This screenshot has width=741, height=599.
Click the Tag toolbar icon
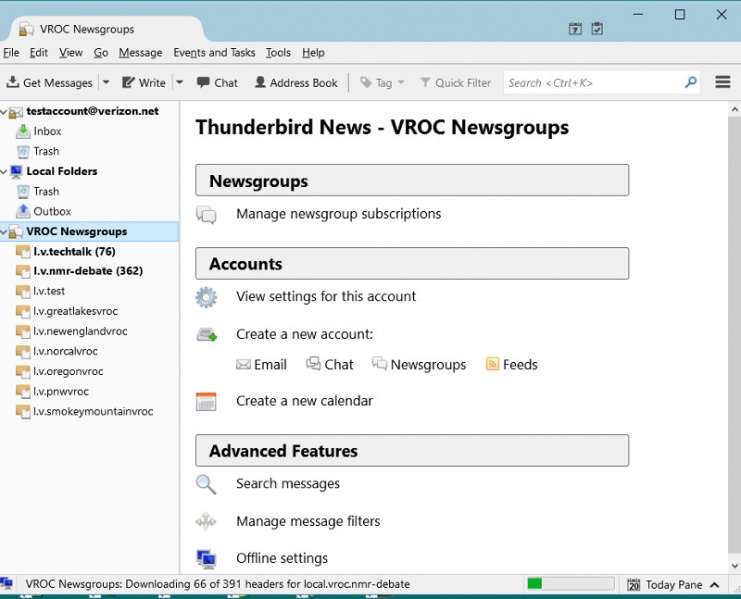[366, 83]
